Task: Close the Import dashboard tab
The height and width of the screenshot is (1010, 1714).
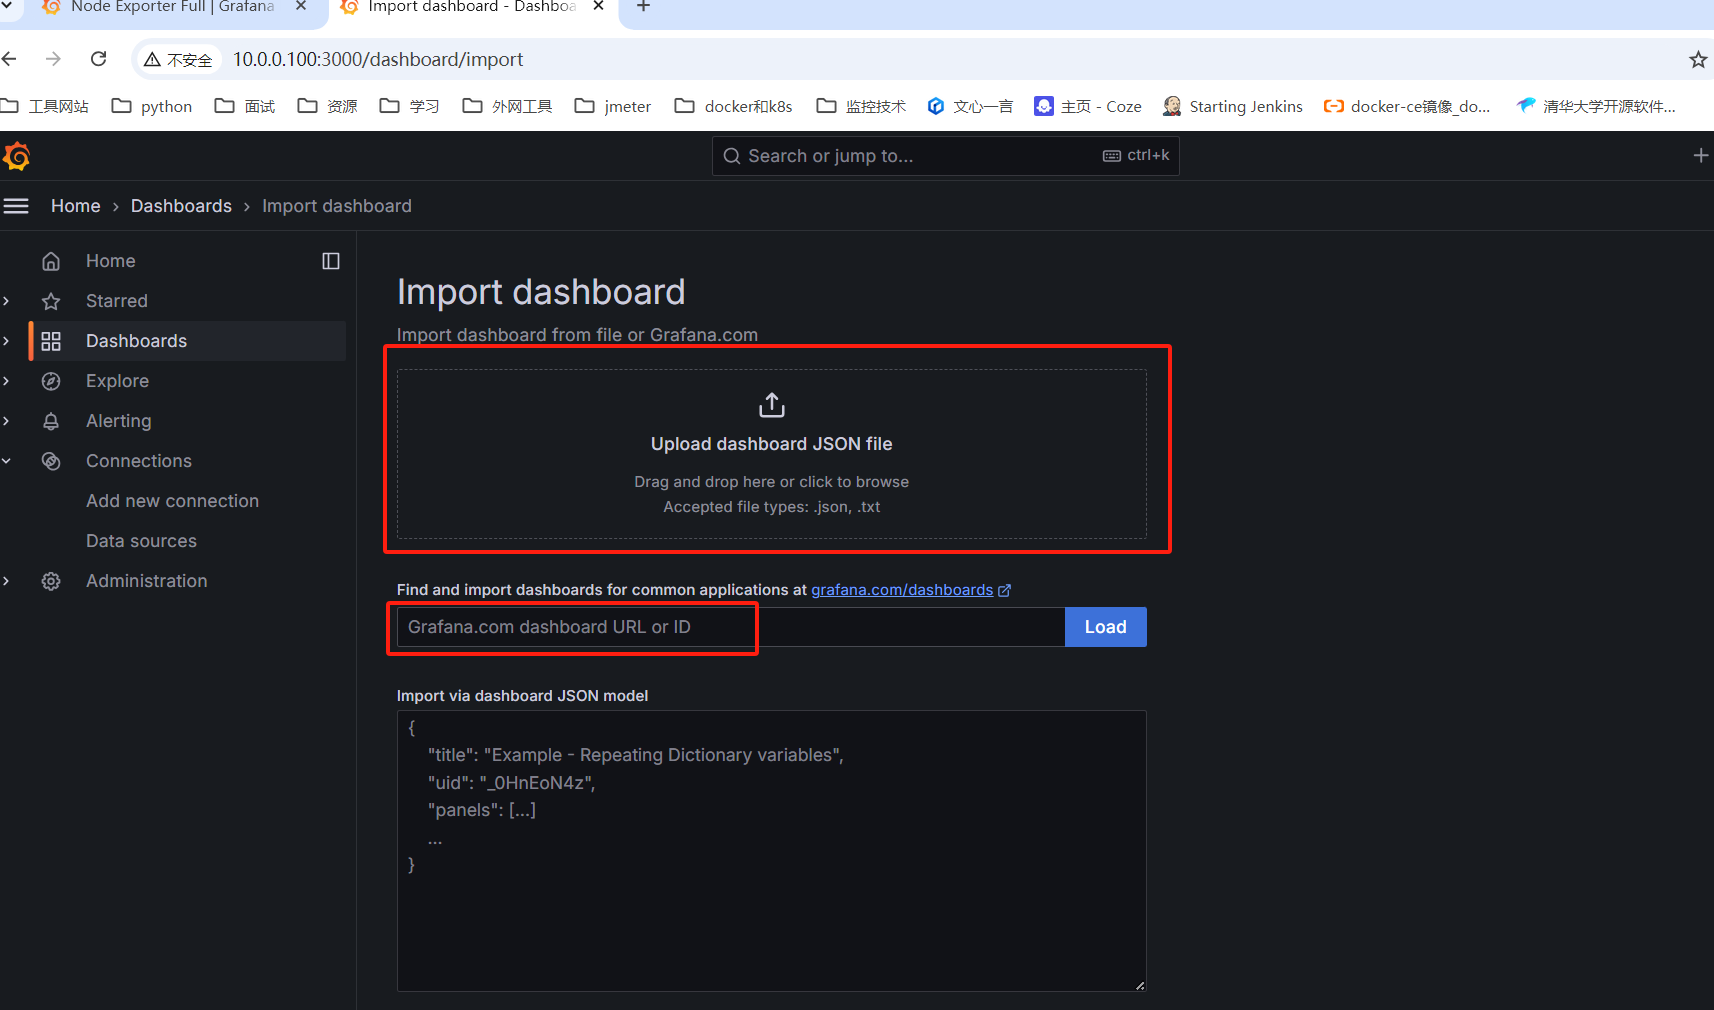Action: pos(598,6)
